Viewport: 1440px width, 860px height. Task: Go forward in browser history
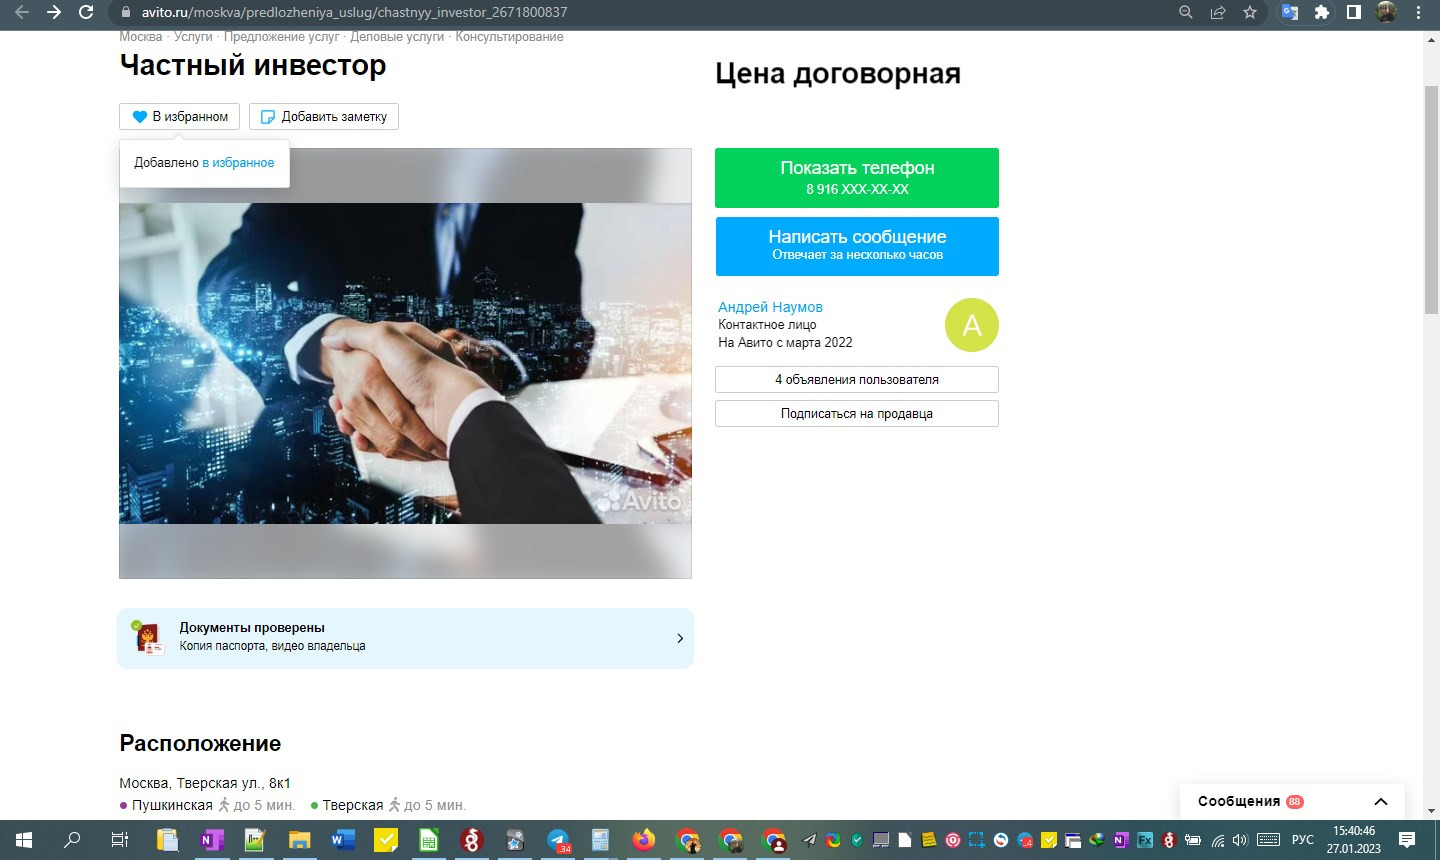tap(54, 12)
